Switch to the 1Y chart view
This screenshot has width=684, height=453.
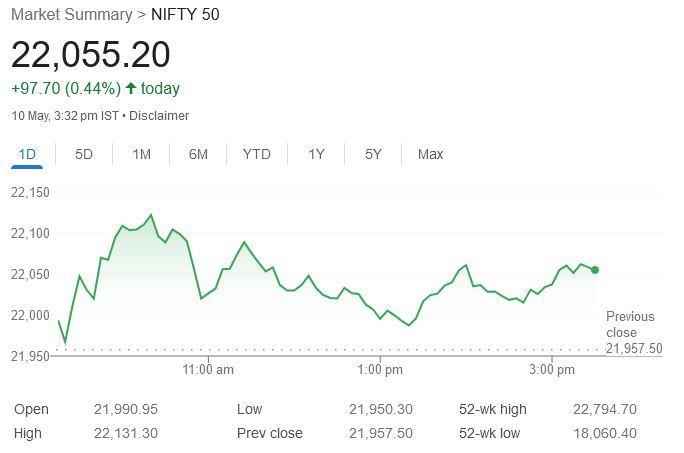(316, 154)
